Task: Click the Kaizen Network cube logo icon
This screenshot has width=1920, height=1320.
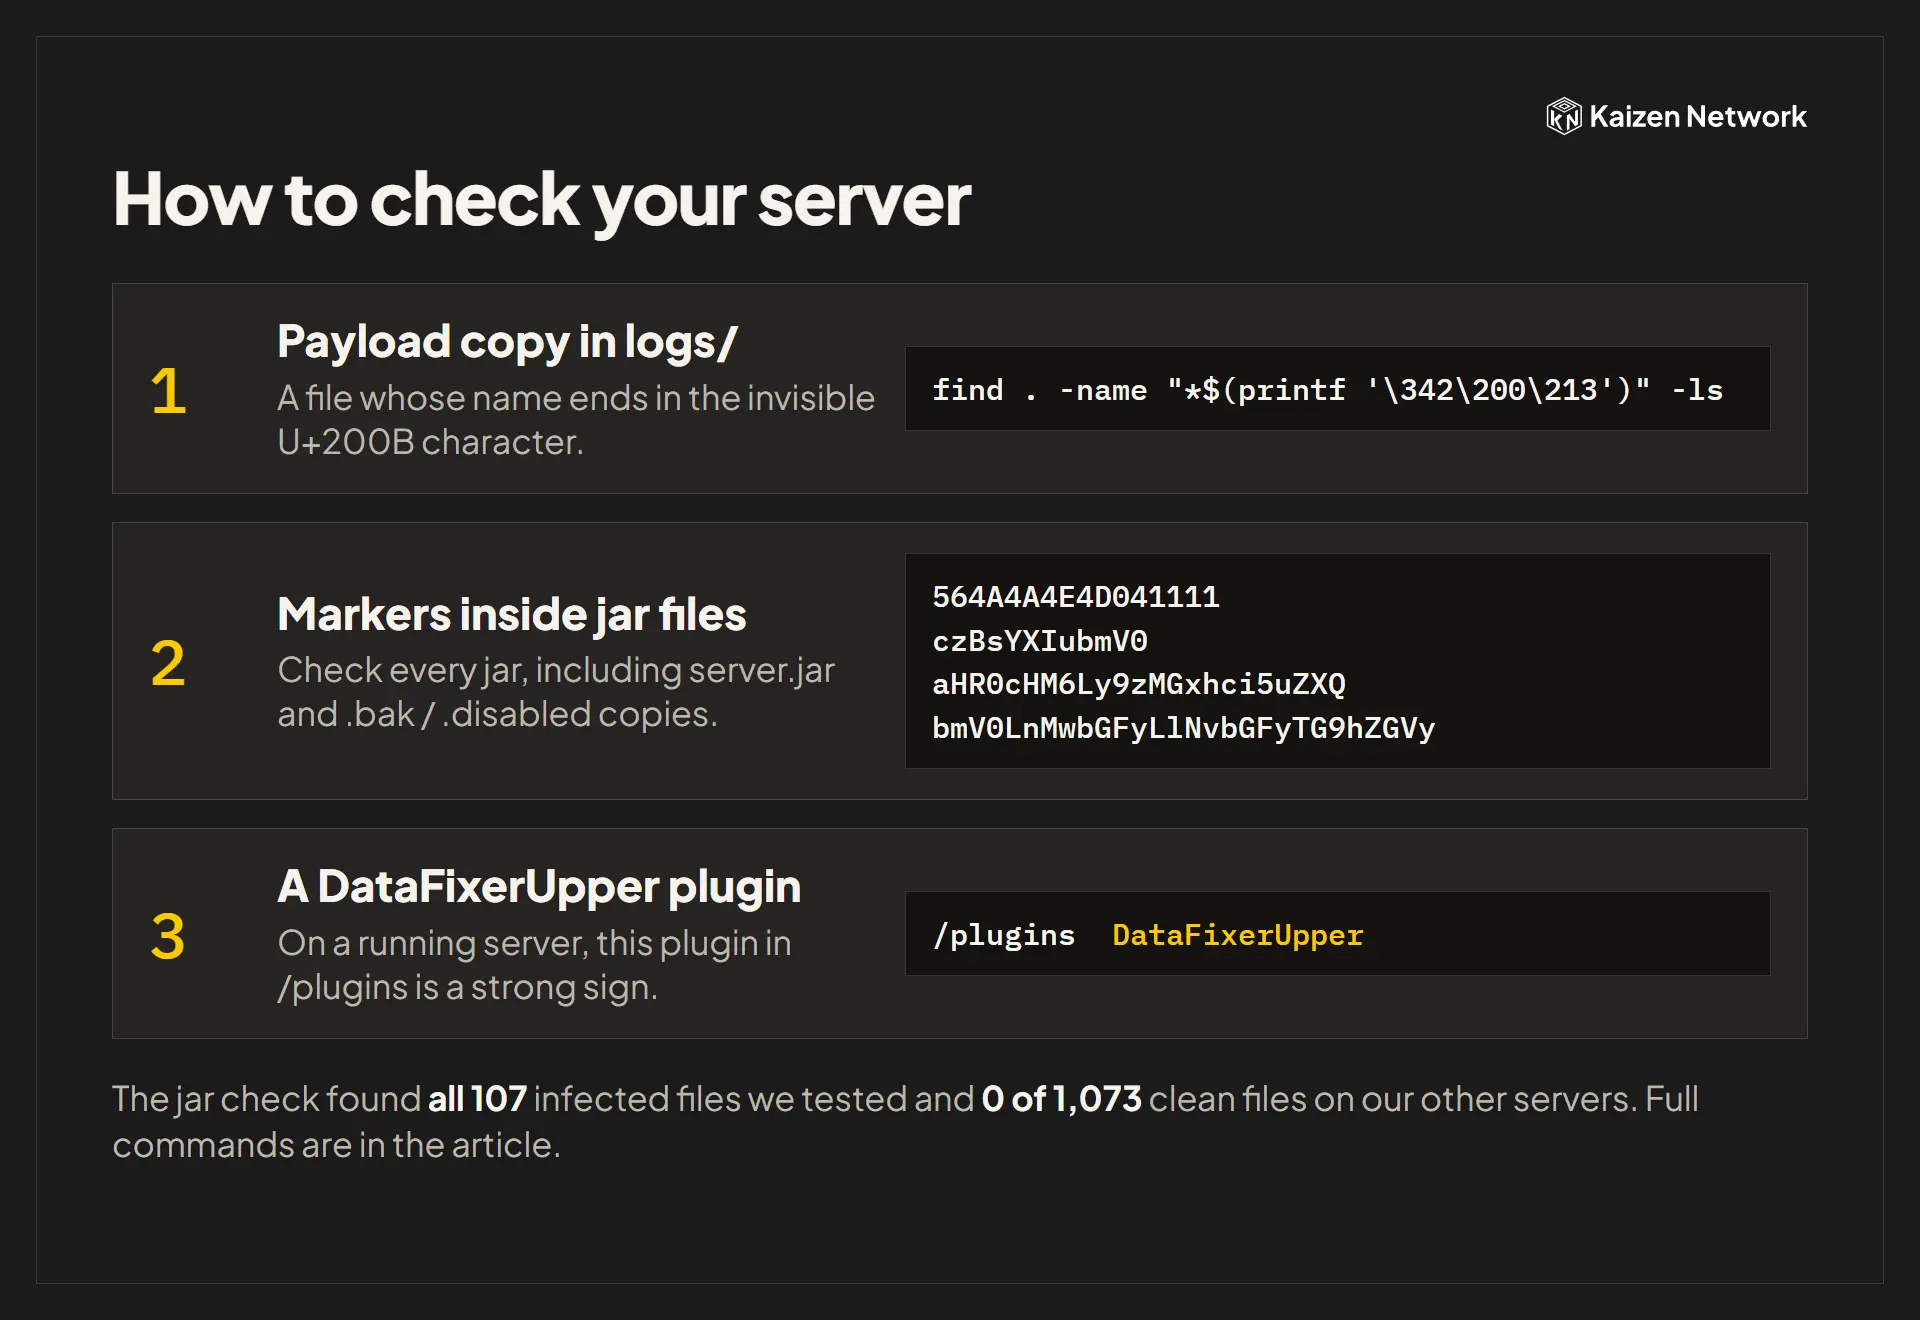Action: (1563, 116)
